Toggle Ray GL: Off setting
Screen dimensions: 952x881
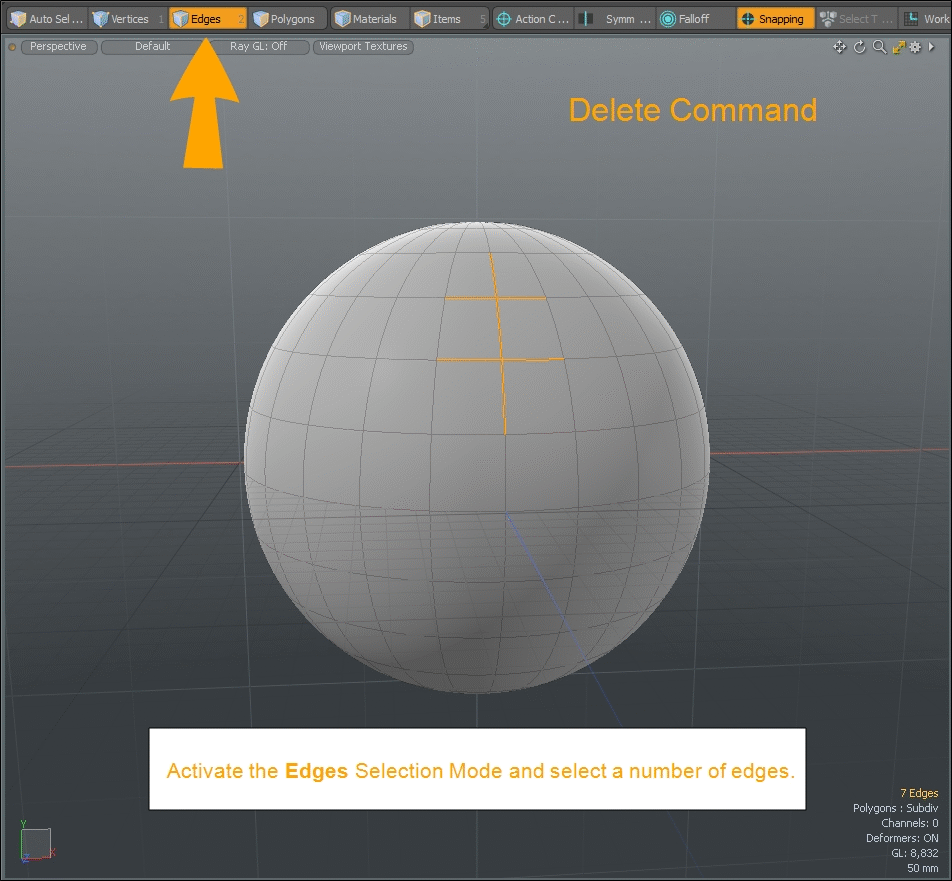tap(258, 46)
